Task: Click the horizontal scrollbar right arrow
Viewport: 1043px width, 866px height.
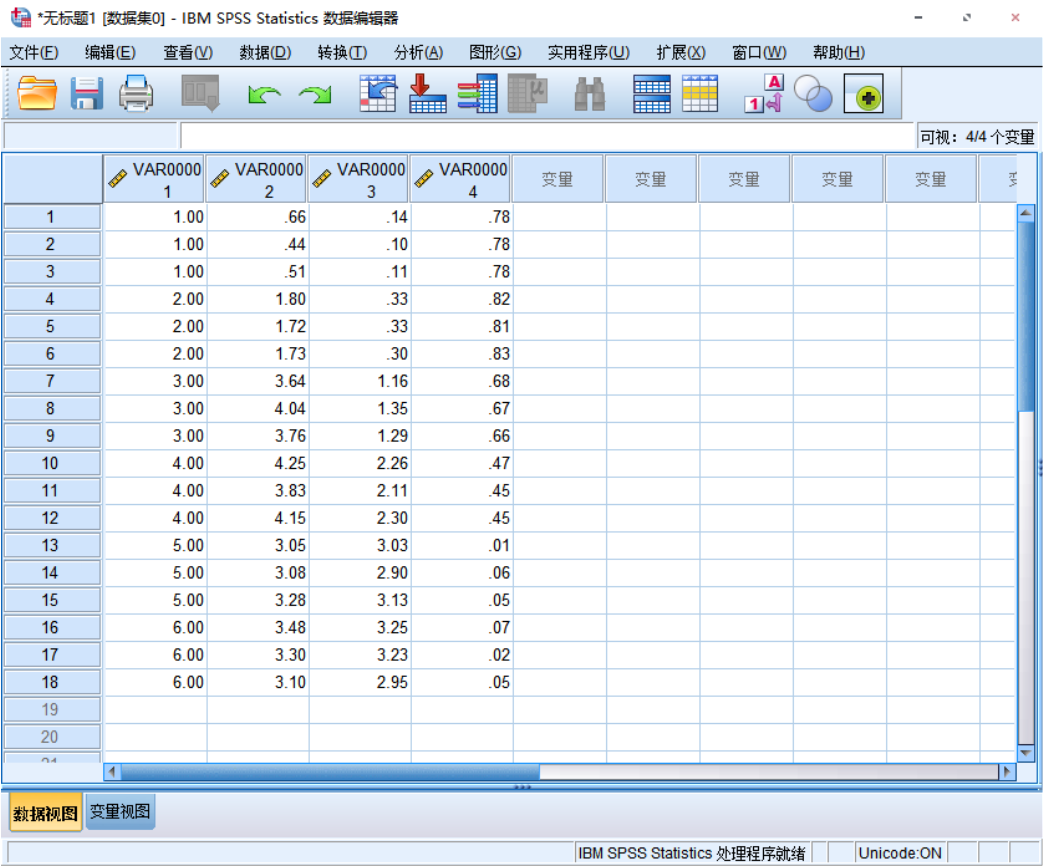Action: click(x=1007, y=772)
